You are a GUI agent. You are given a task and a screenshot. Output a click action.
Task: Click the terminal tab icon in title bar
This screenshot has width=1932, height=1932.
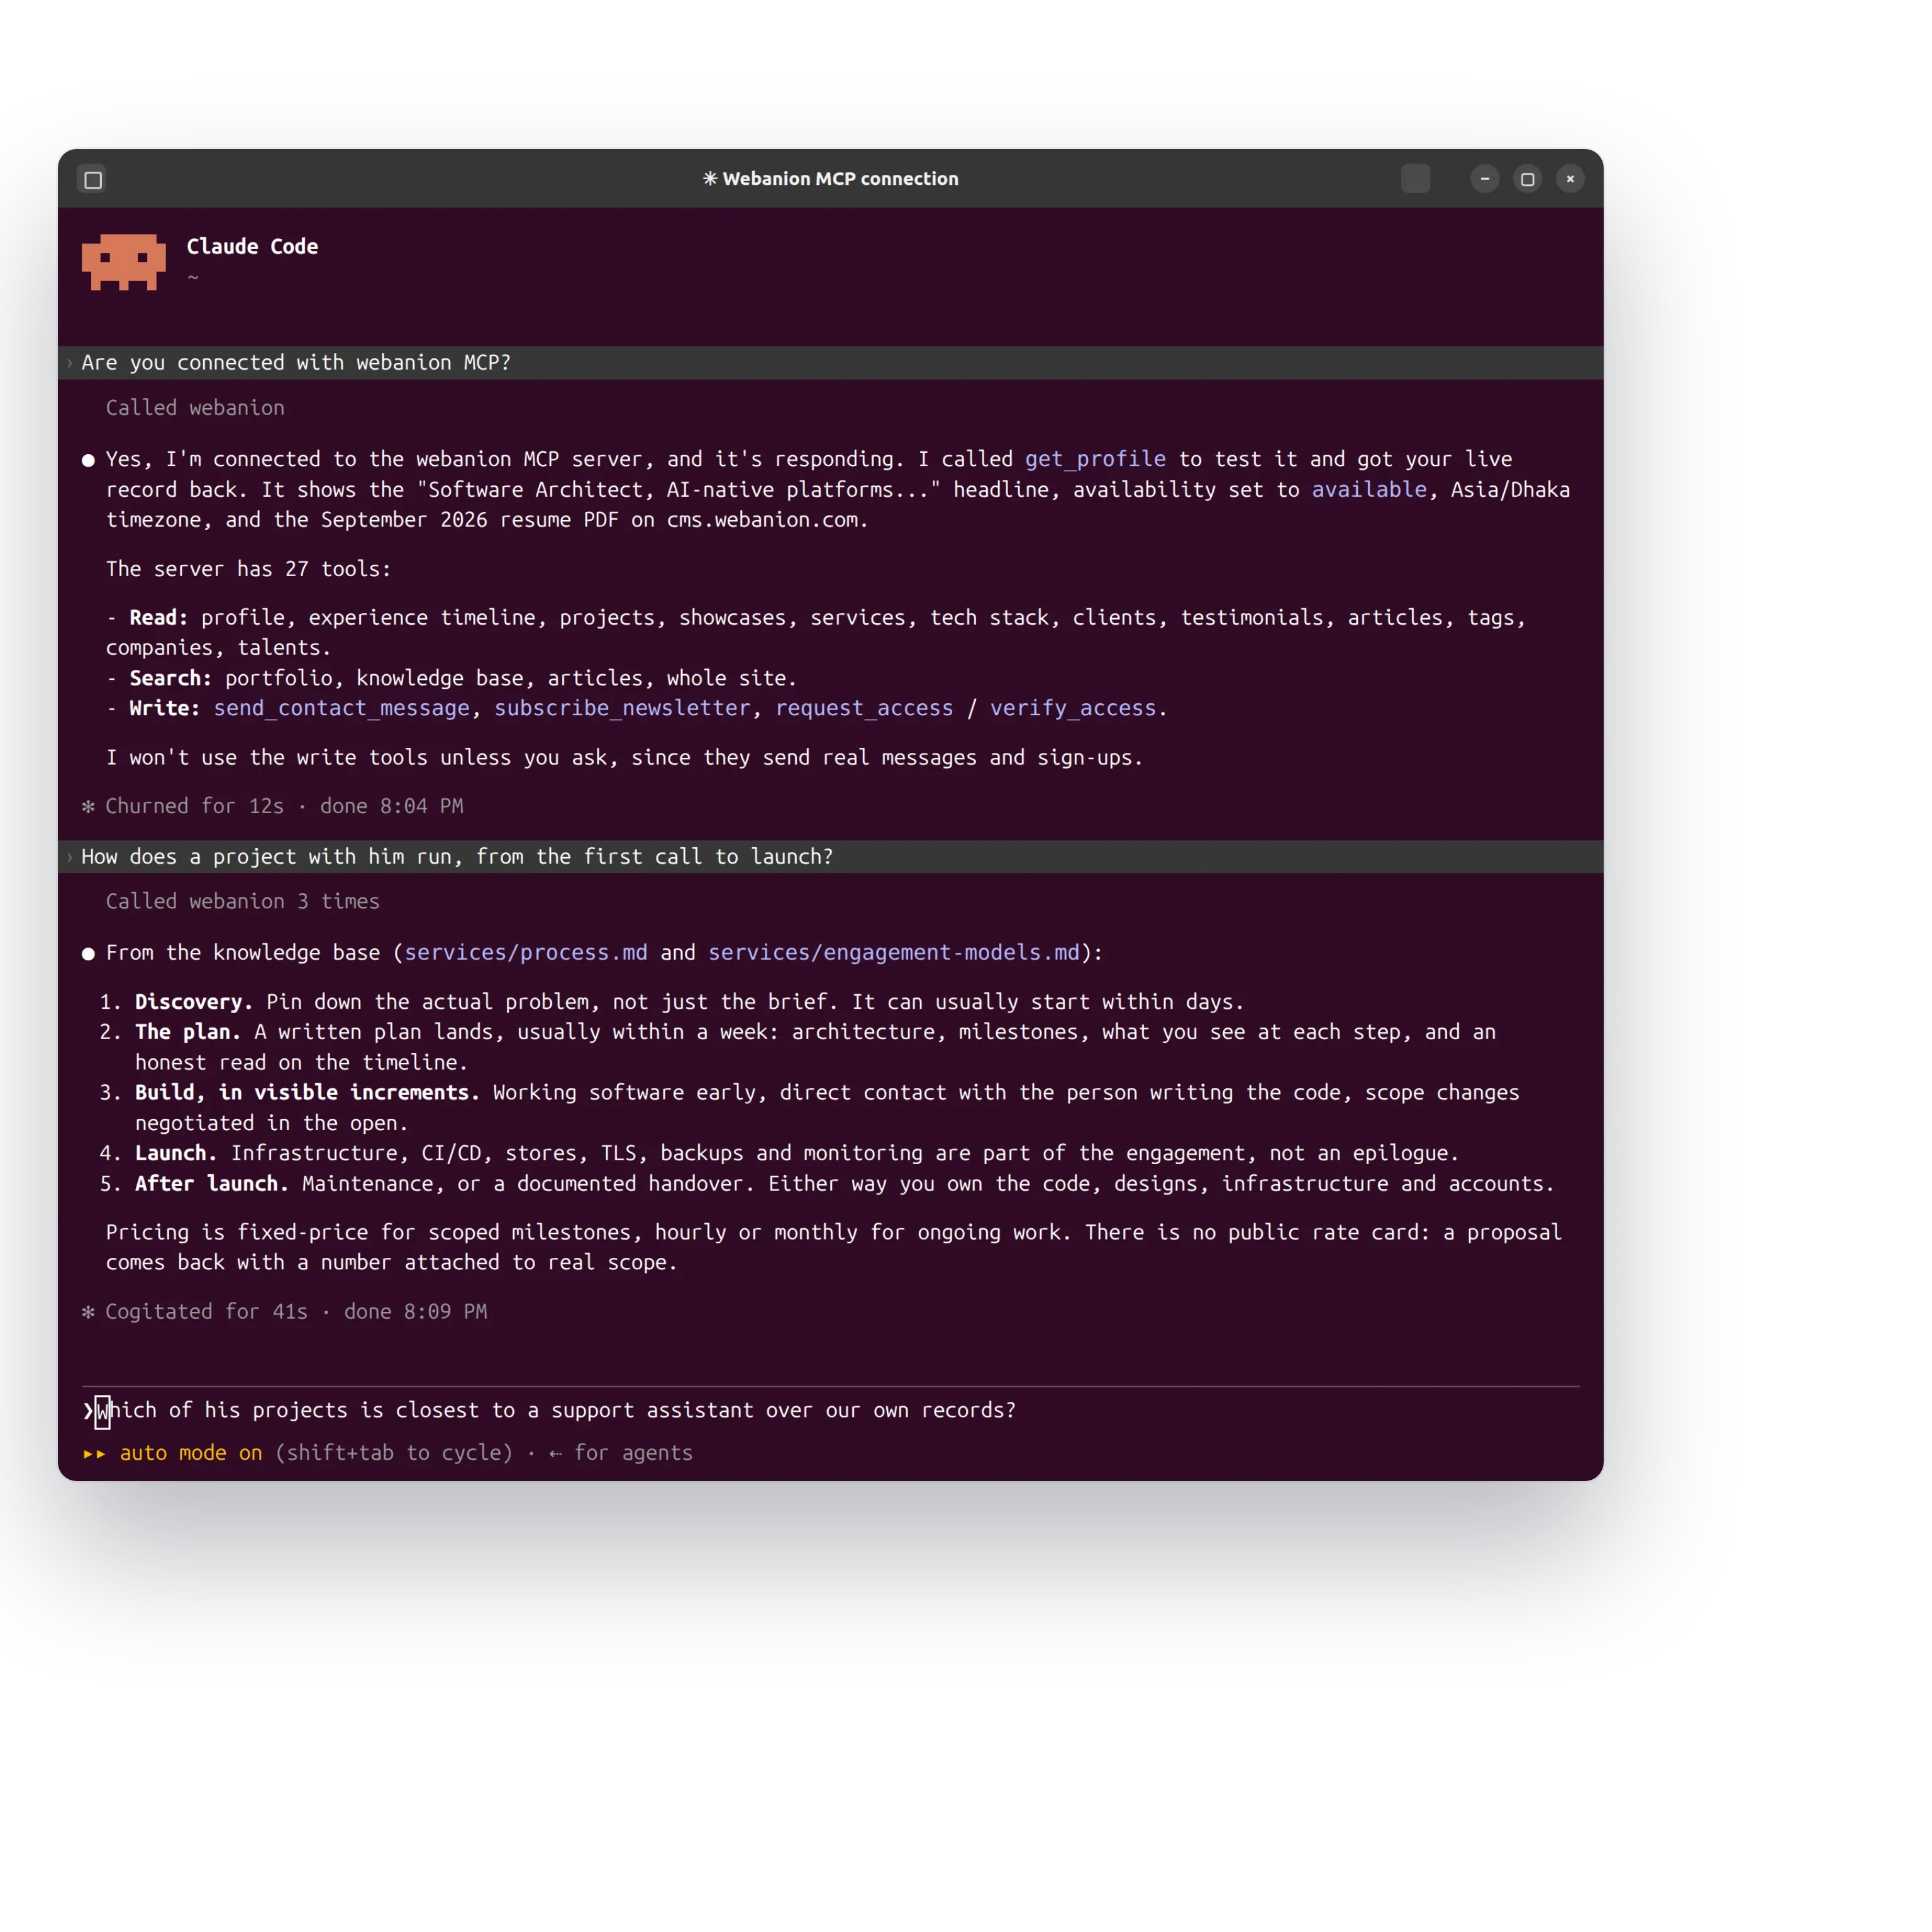93,180
